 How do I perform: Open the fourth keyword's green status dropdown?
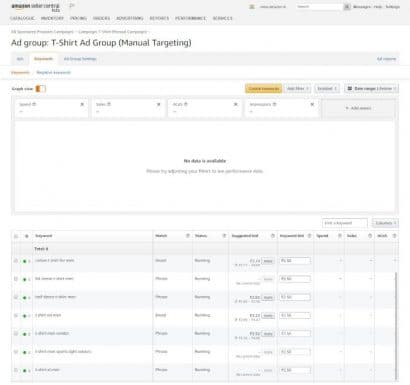click(x=26, y=316)
